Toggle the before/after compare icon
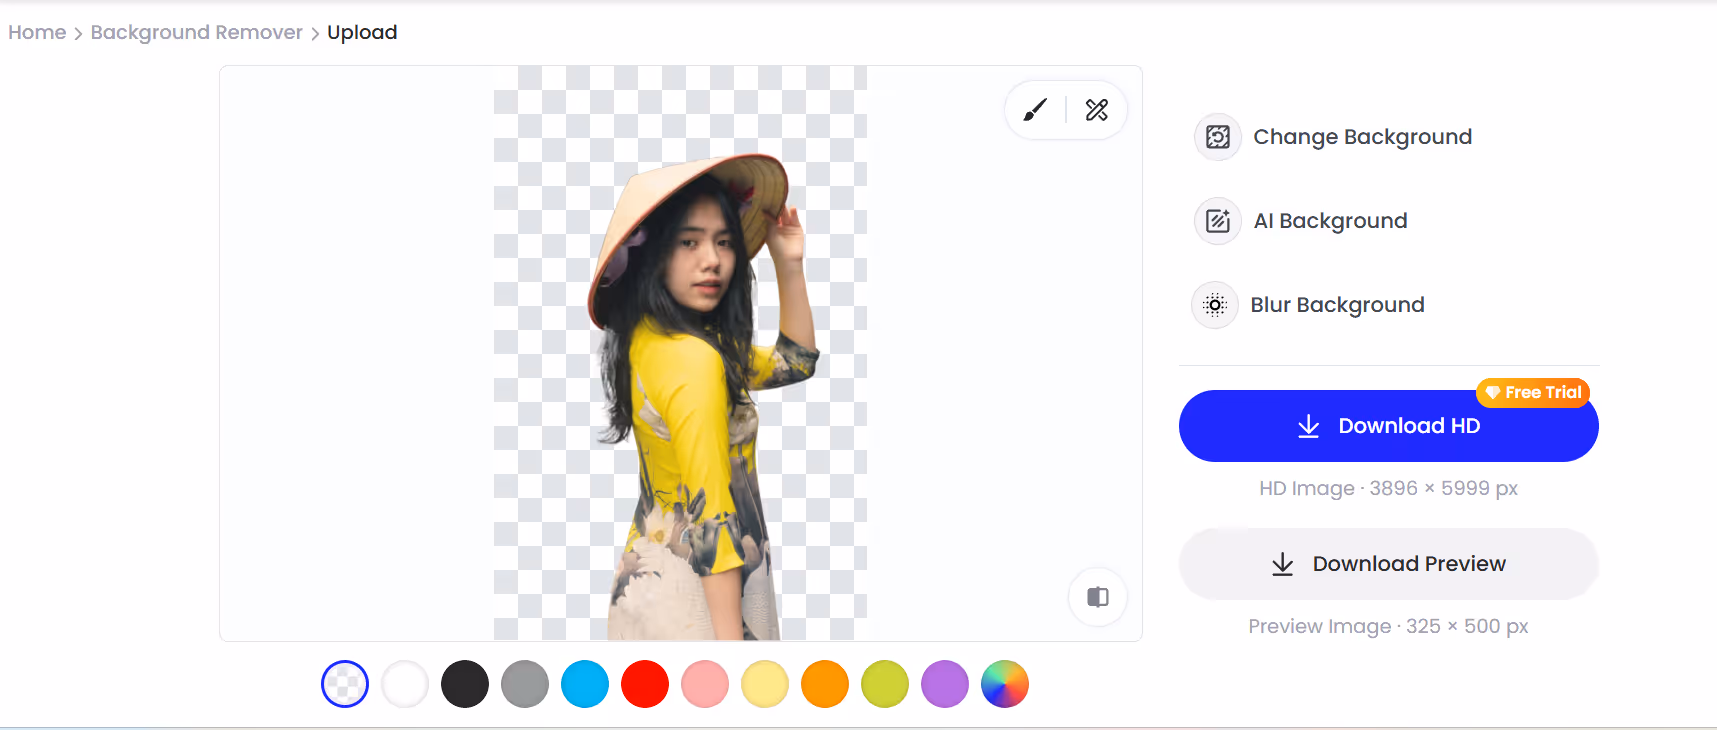The image size is (1717, 730). coord(1098,597)
